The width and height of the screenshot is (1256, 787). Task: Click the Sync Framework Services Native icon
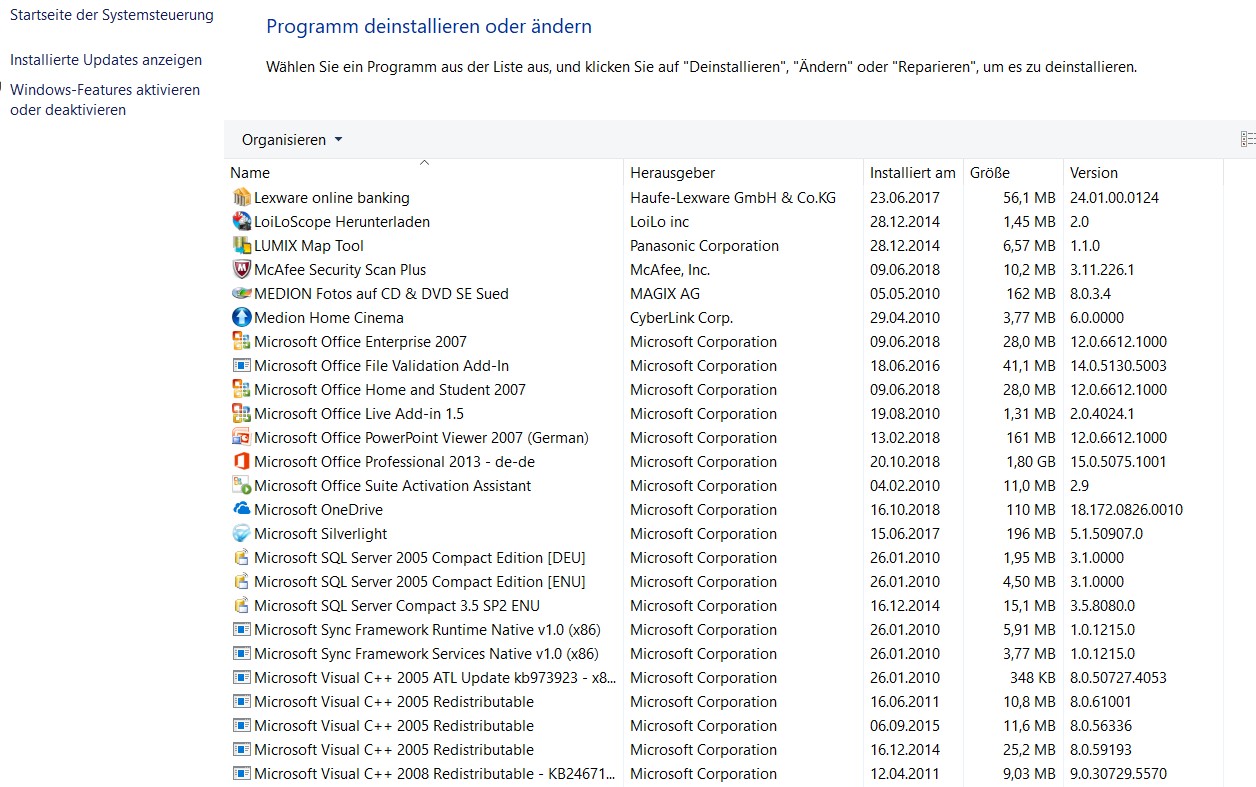241,653
